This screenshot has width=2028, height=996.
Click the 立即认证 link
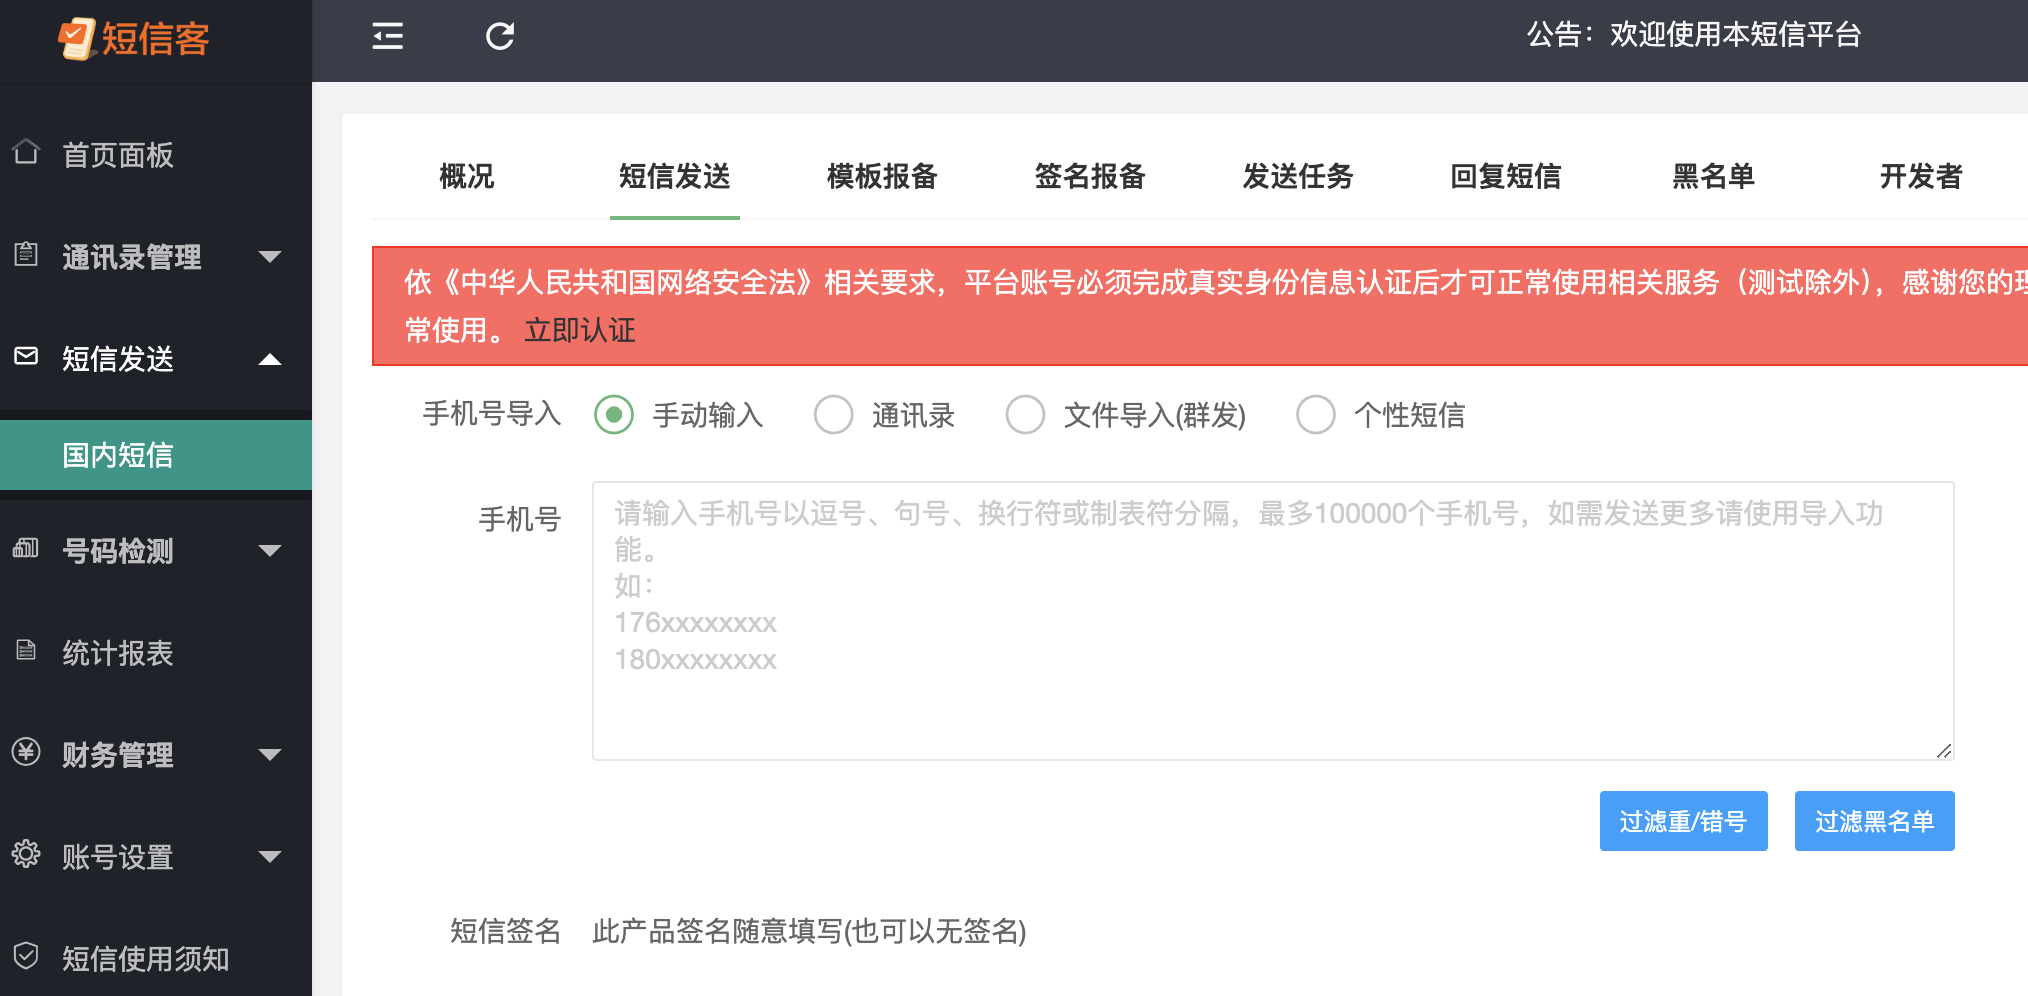[578, 330]
